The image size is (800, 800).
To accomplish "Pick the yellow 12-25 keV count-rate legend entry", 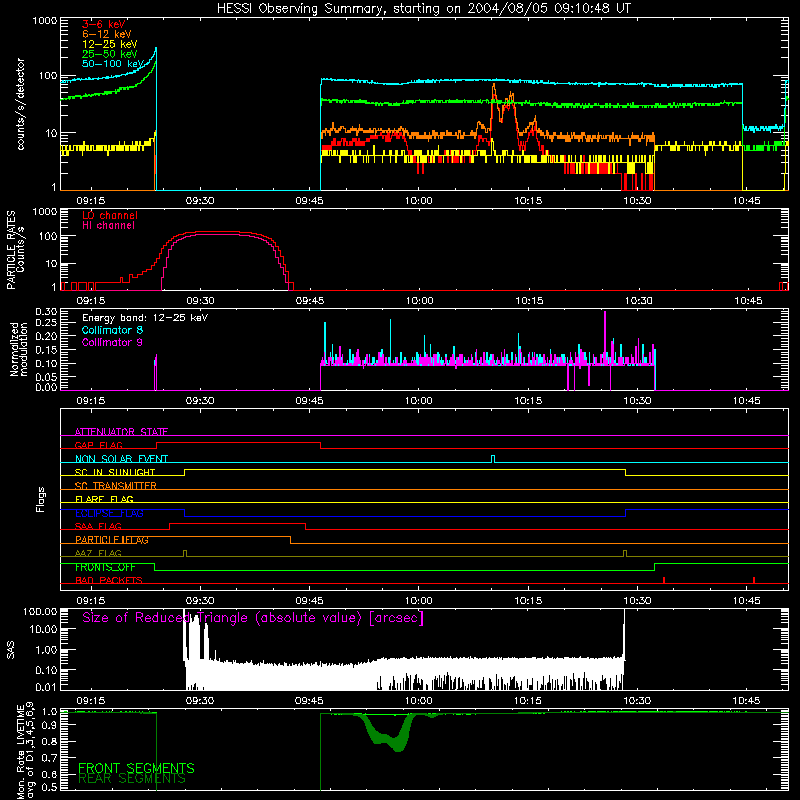I will 109,44.
